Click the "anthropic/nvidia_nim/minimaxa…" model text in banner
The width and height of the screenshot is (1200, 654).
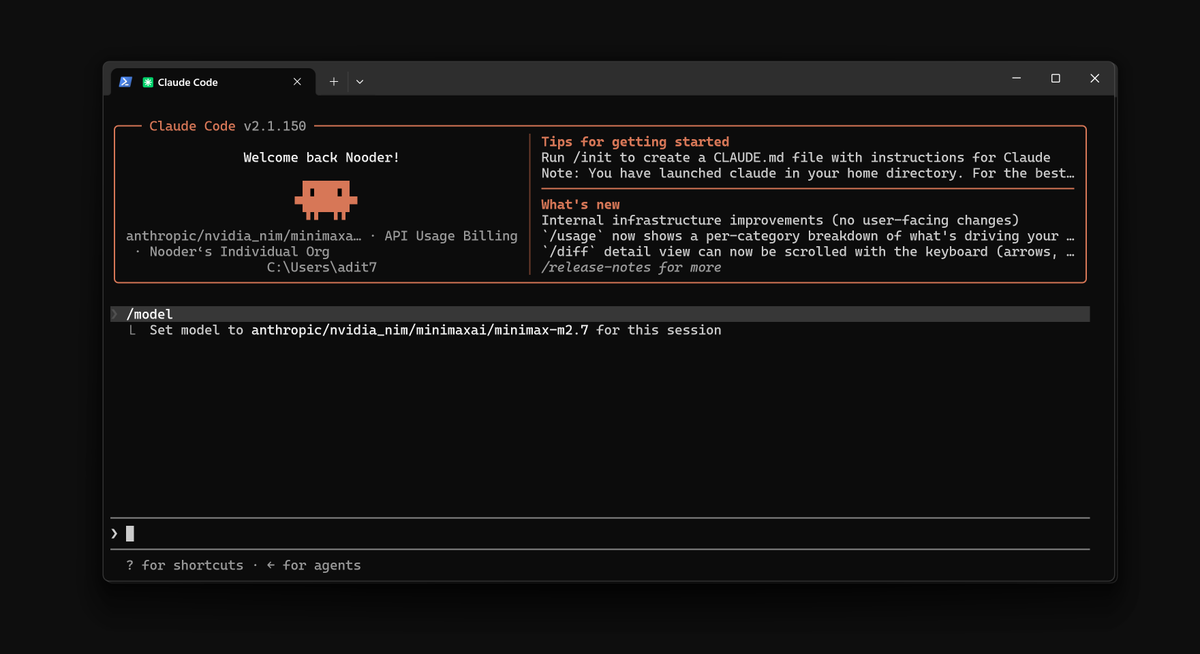pos(243,236)
